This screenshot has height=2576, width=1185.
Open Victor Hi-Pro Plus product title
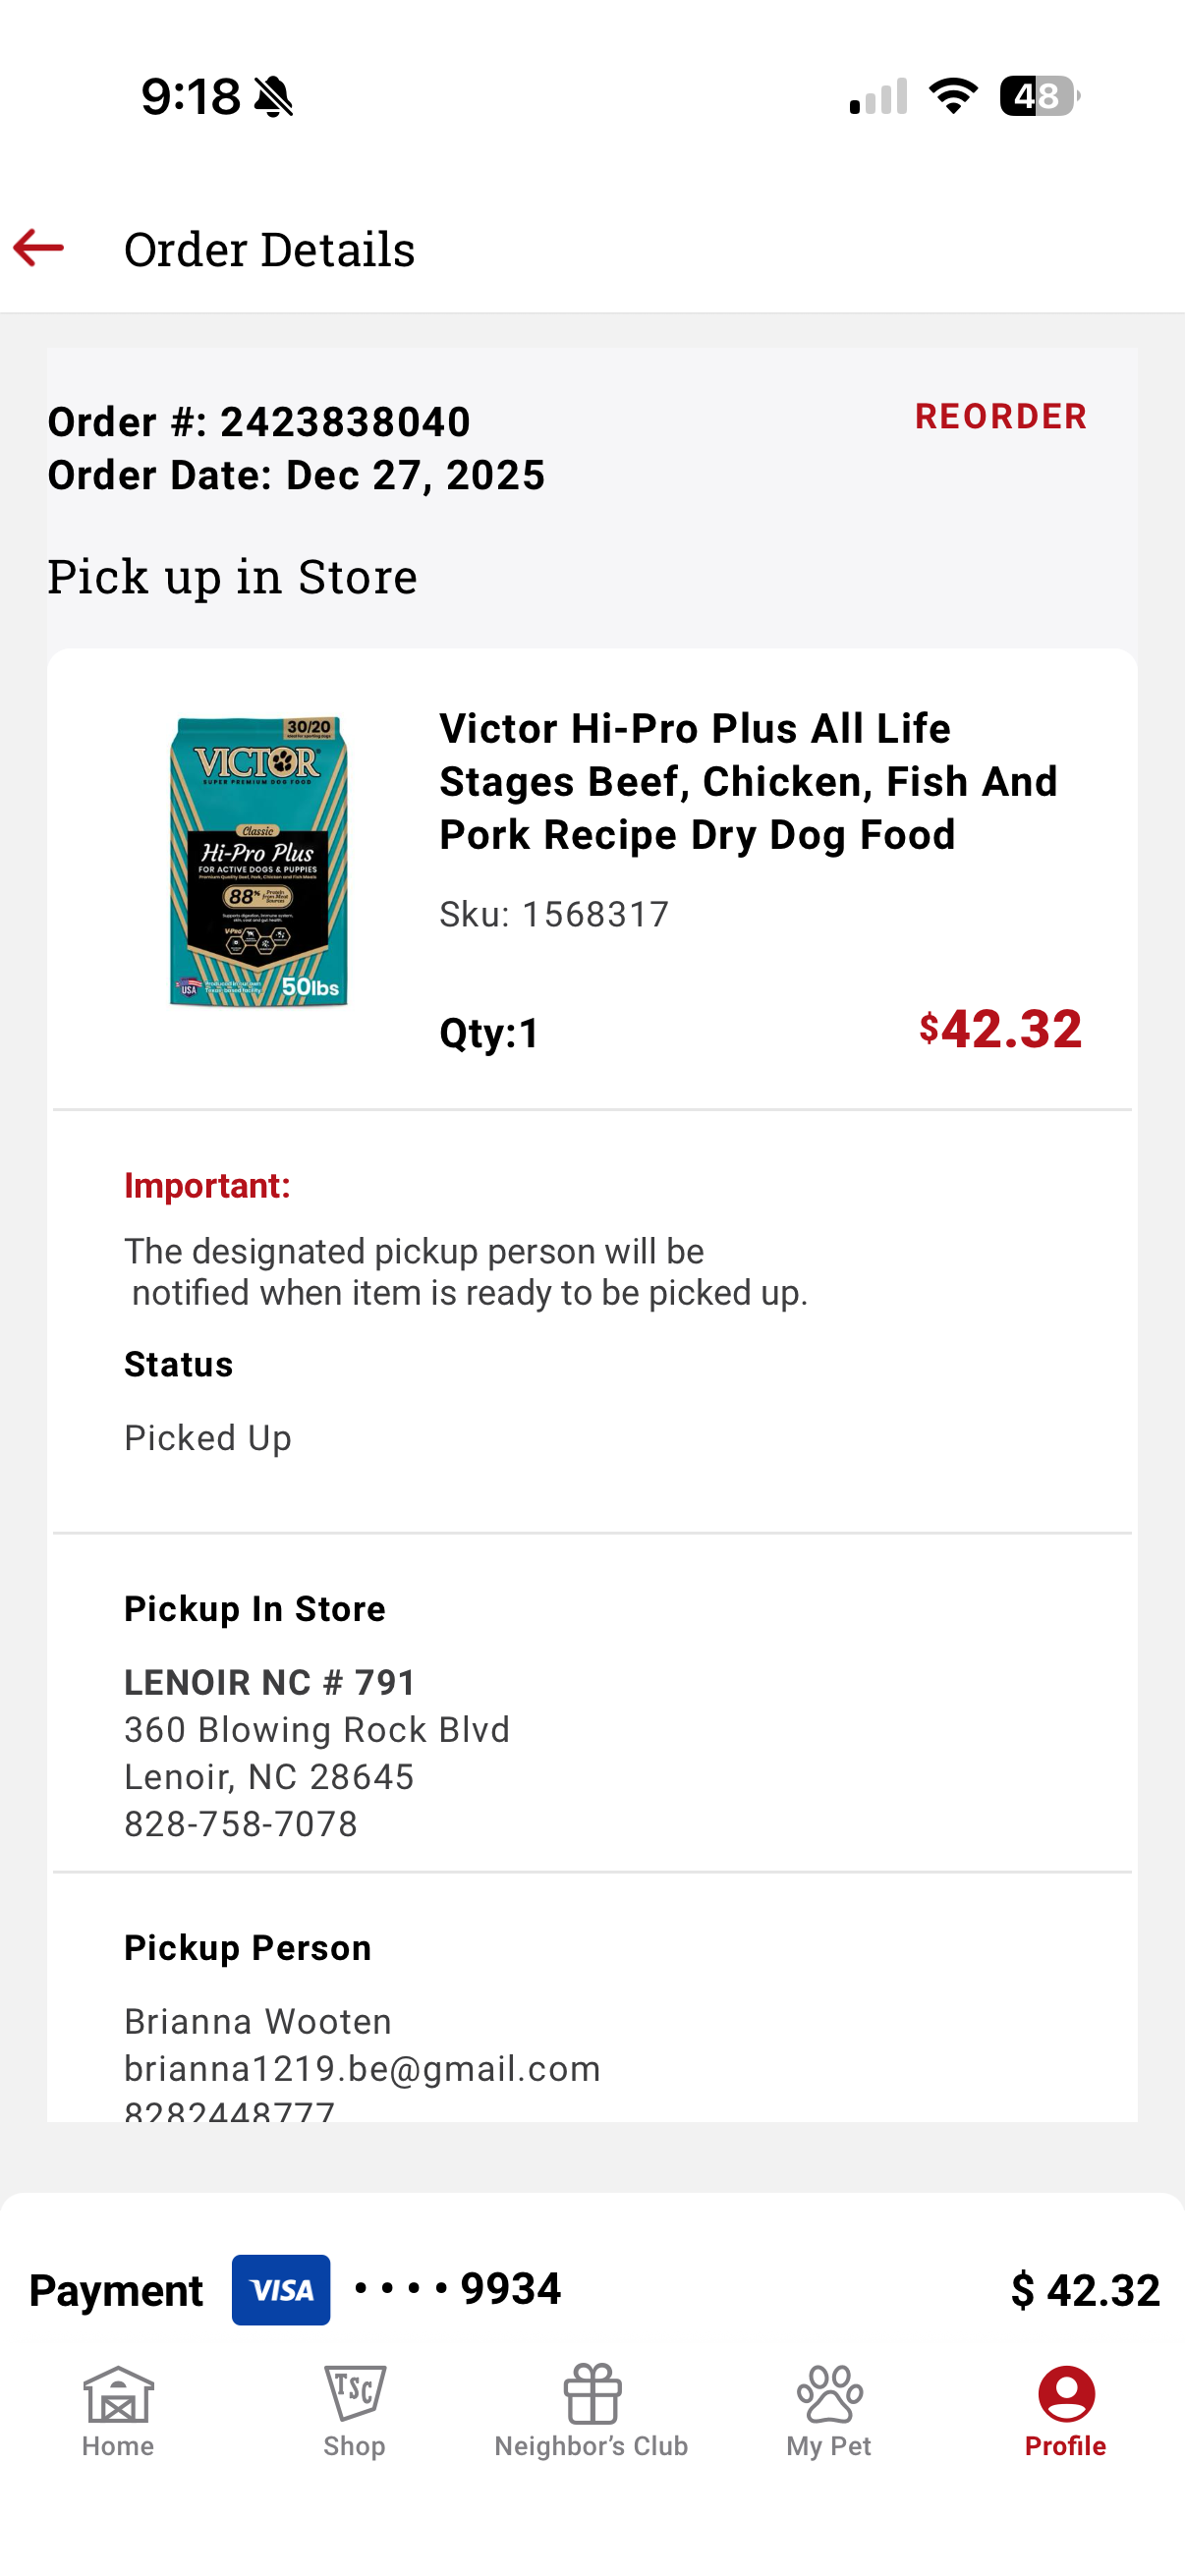point(748,781)
